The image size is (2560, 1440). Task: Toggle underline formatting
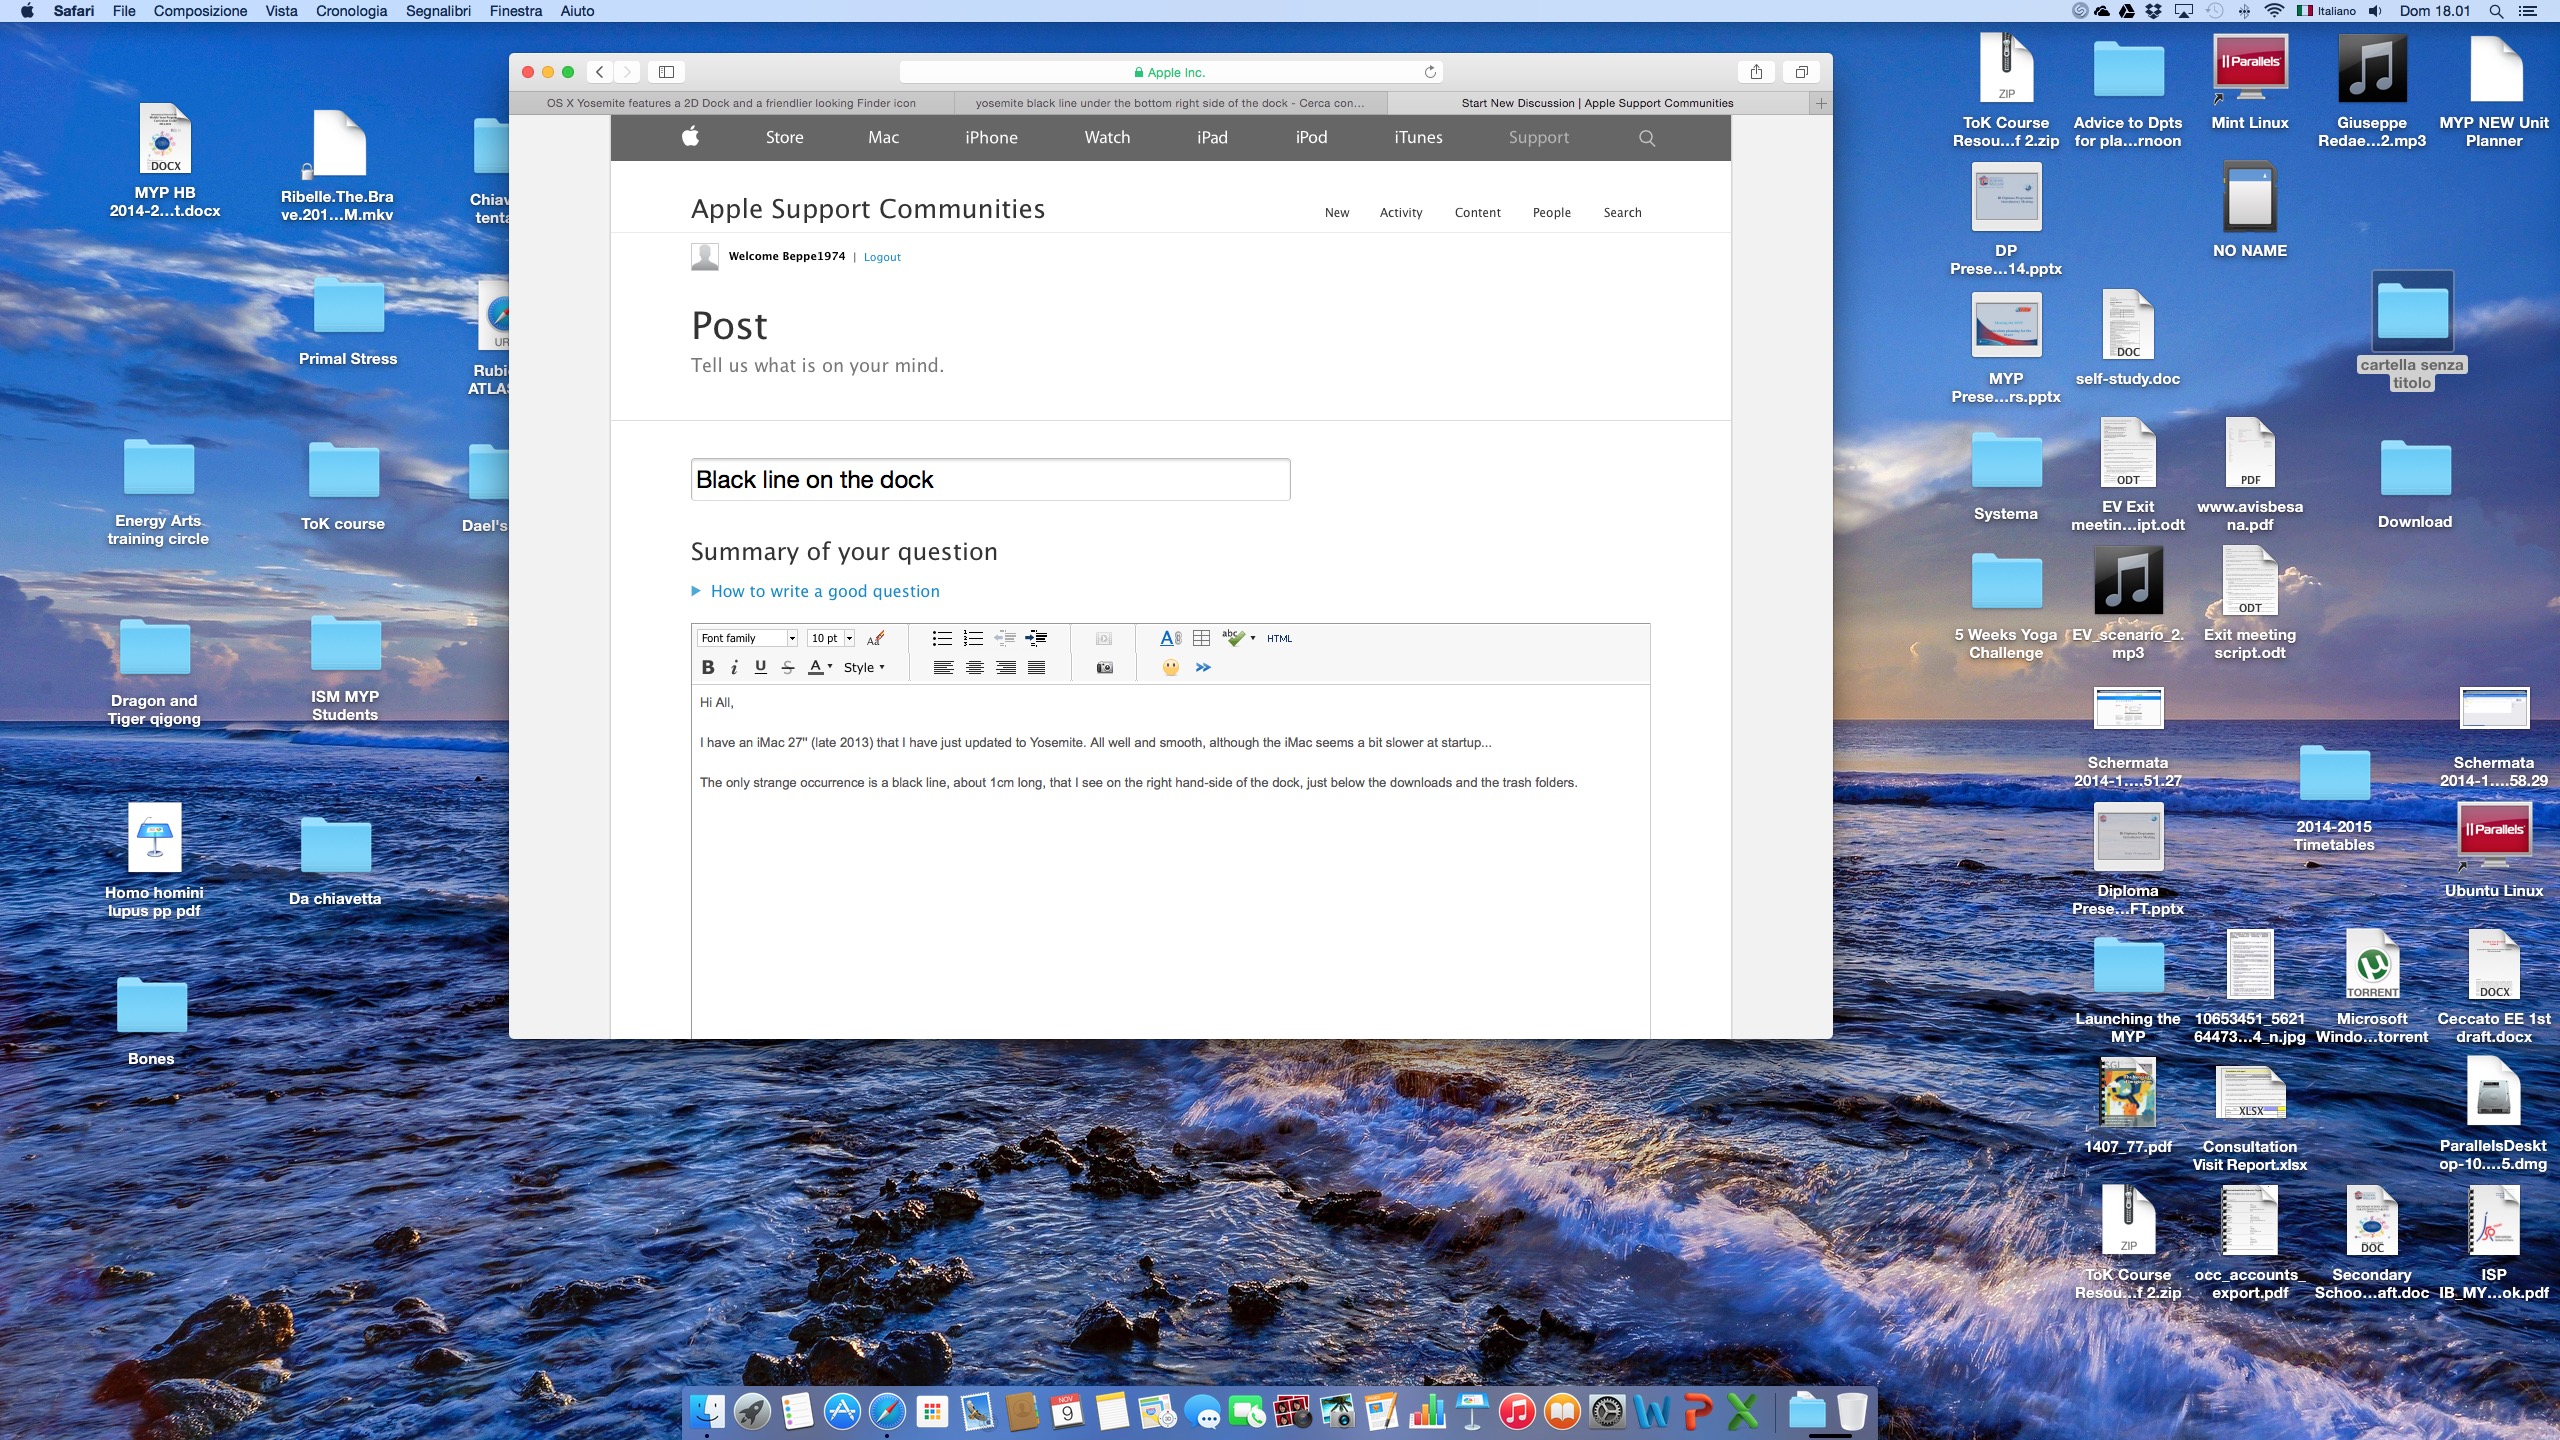[x=760, y=668]
